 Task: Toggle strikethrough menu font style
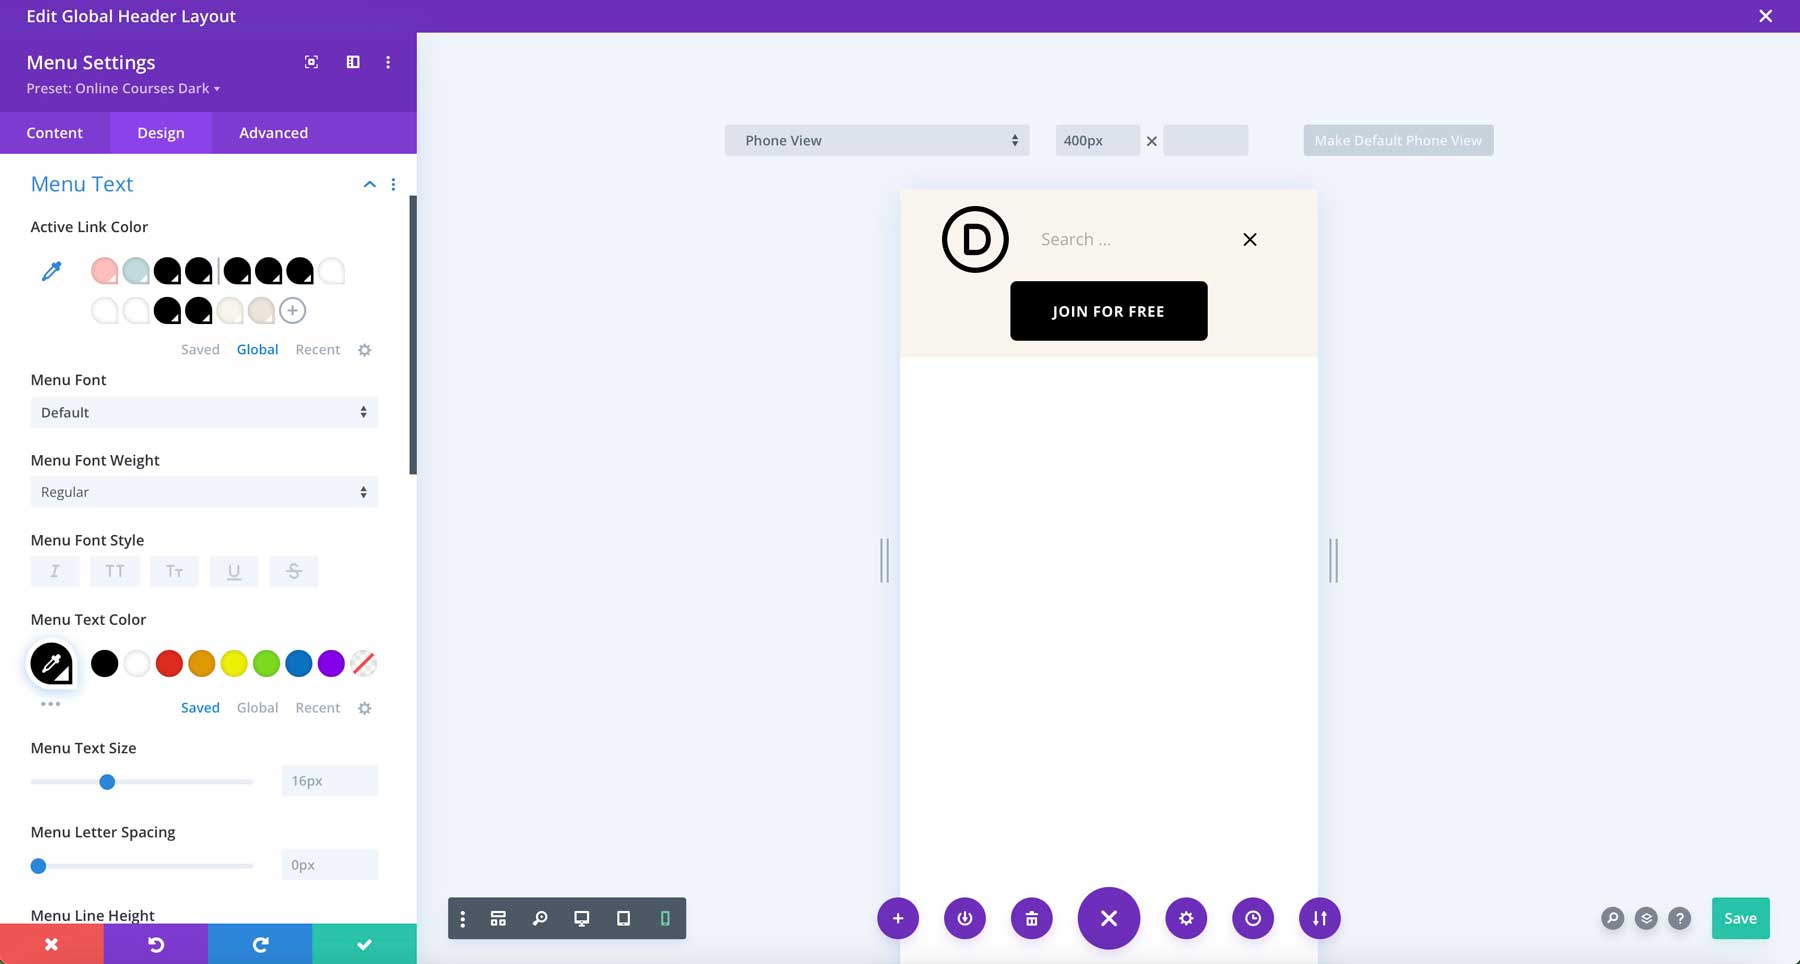pyautogui.click(x=294, y=571)
